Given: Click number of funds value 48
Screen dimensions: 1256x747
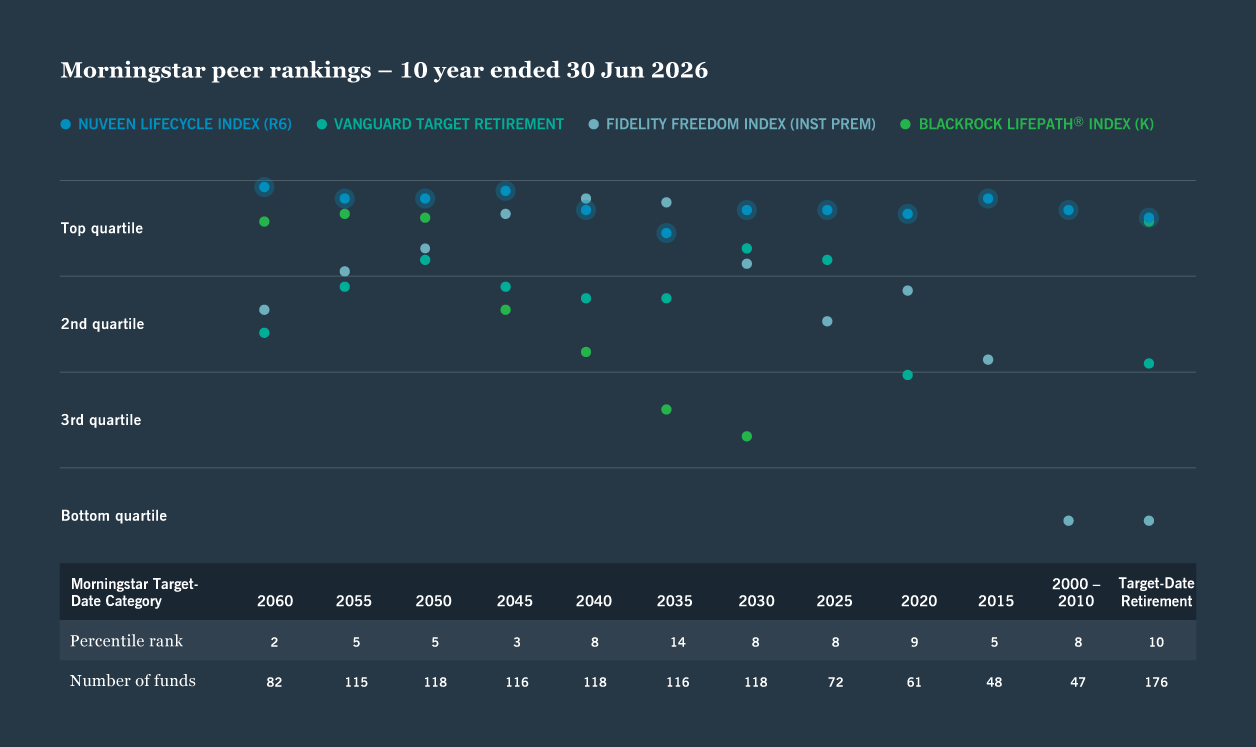Looking at the screenshot, I should 995,682.
